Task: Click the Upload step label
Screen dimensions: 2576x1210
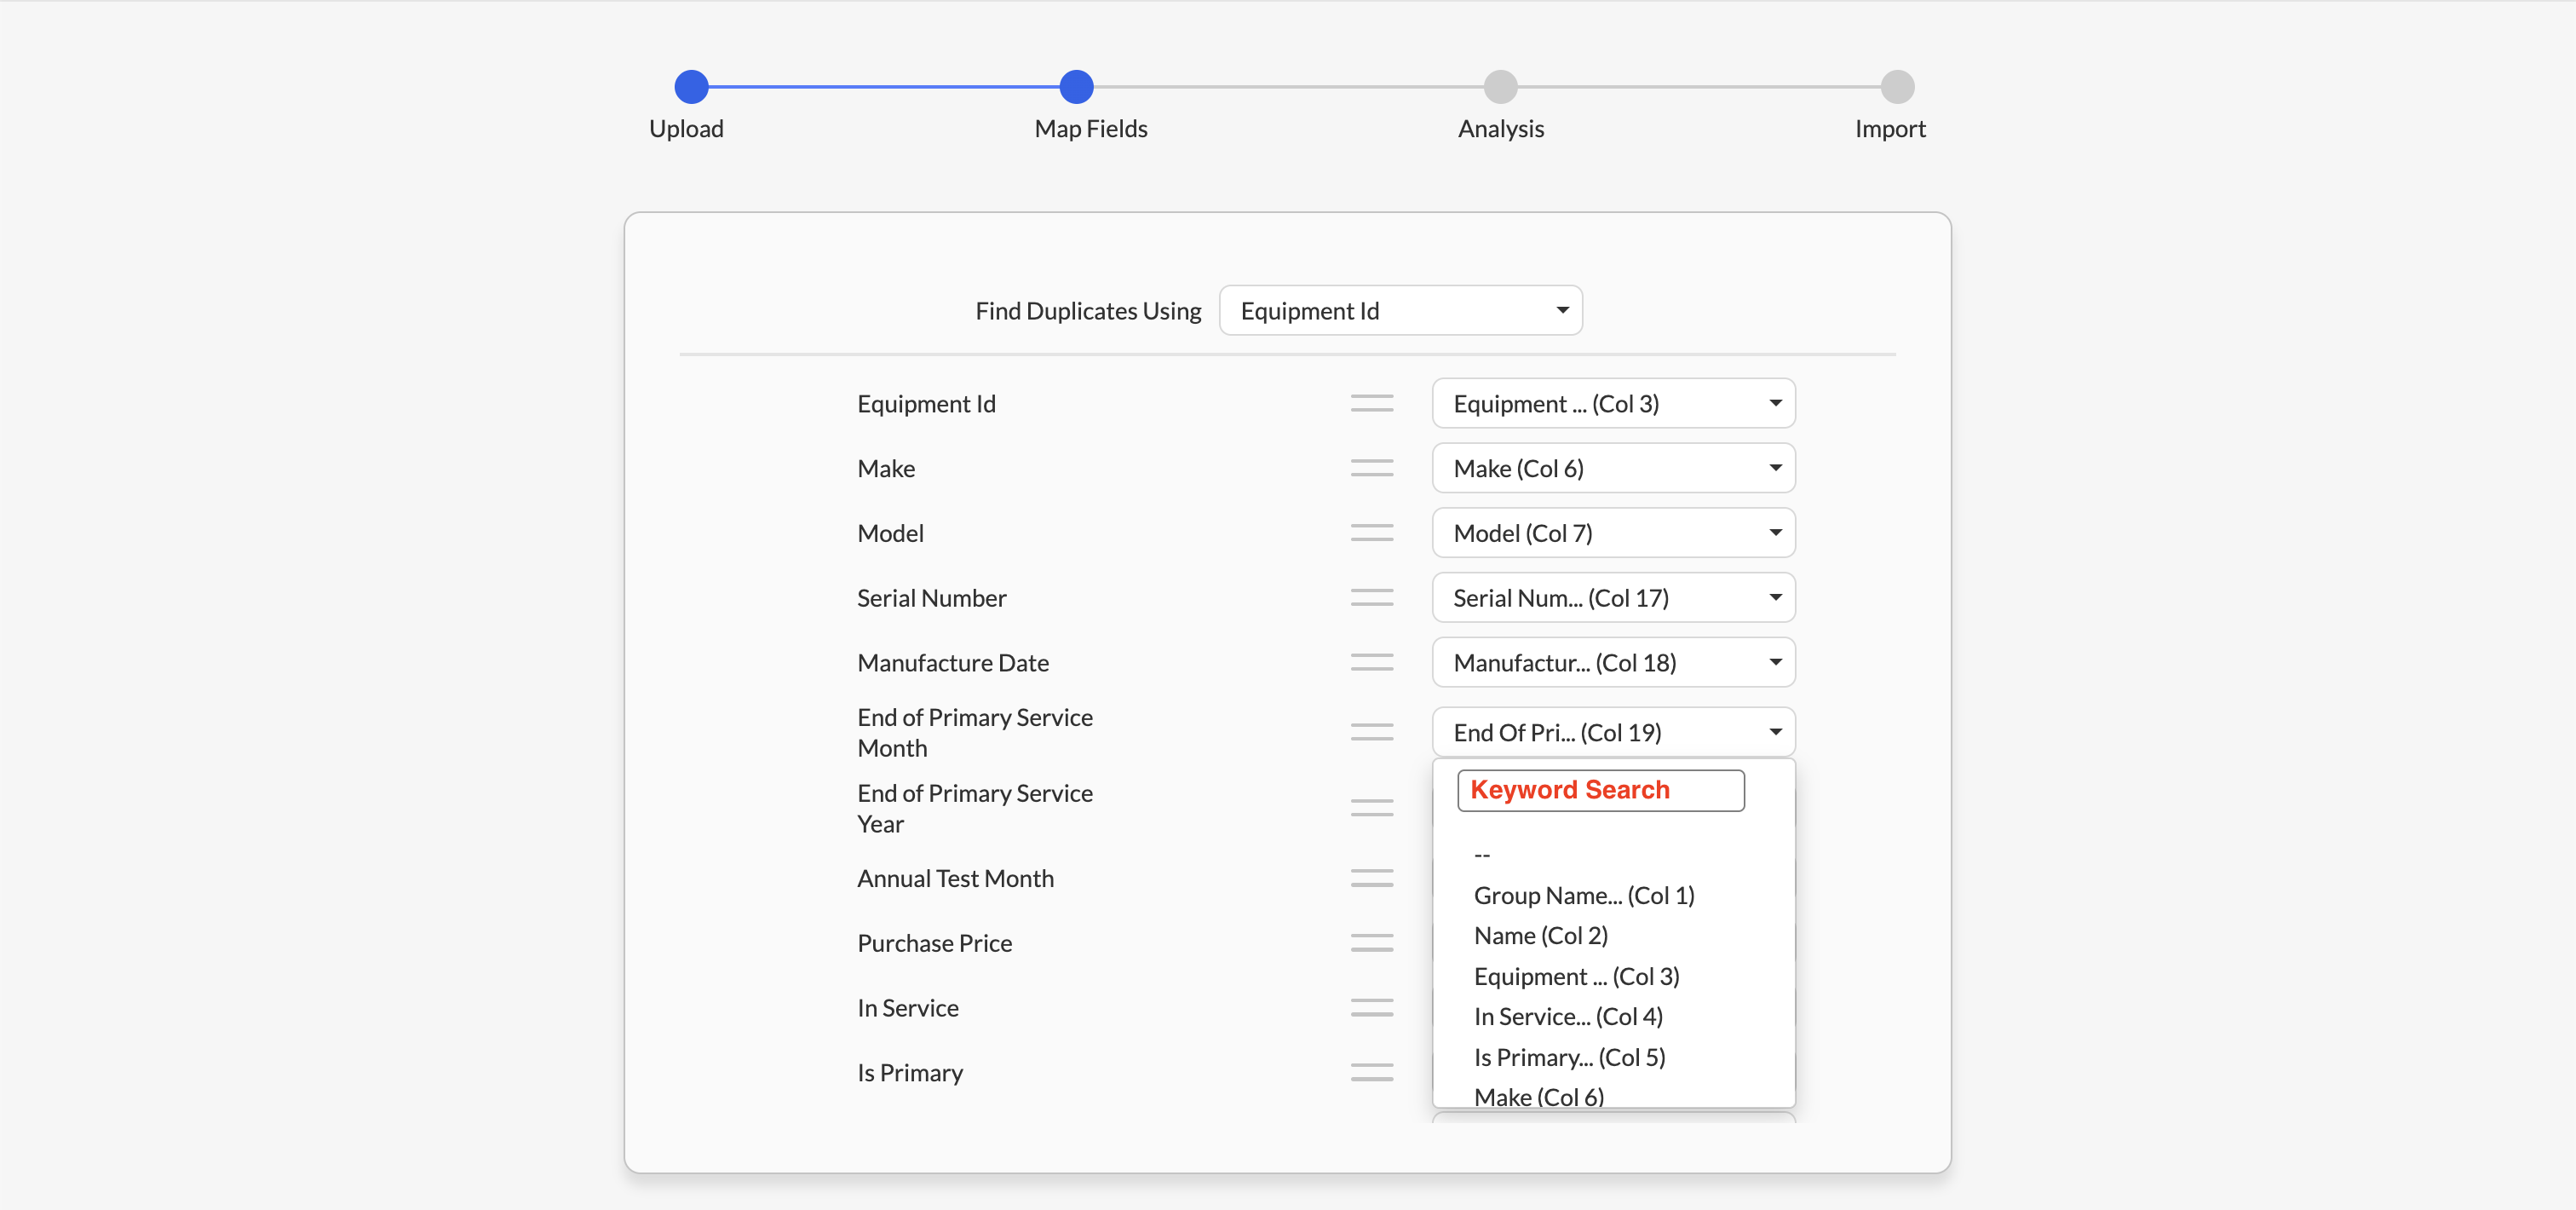Action: pos(686,129)
